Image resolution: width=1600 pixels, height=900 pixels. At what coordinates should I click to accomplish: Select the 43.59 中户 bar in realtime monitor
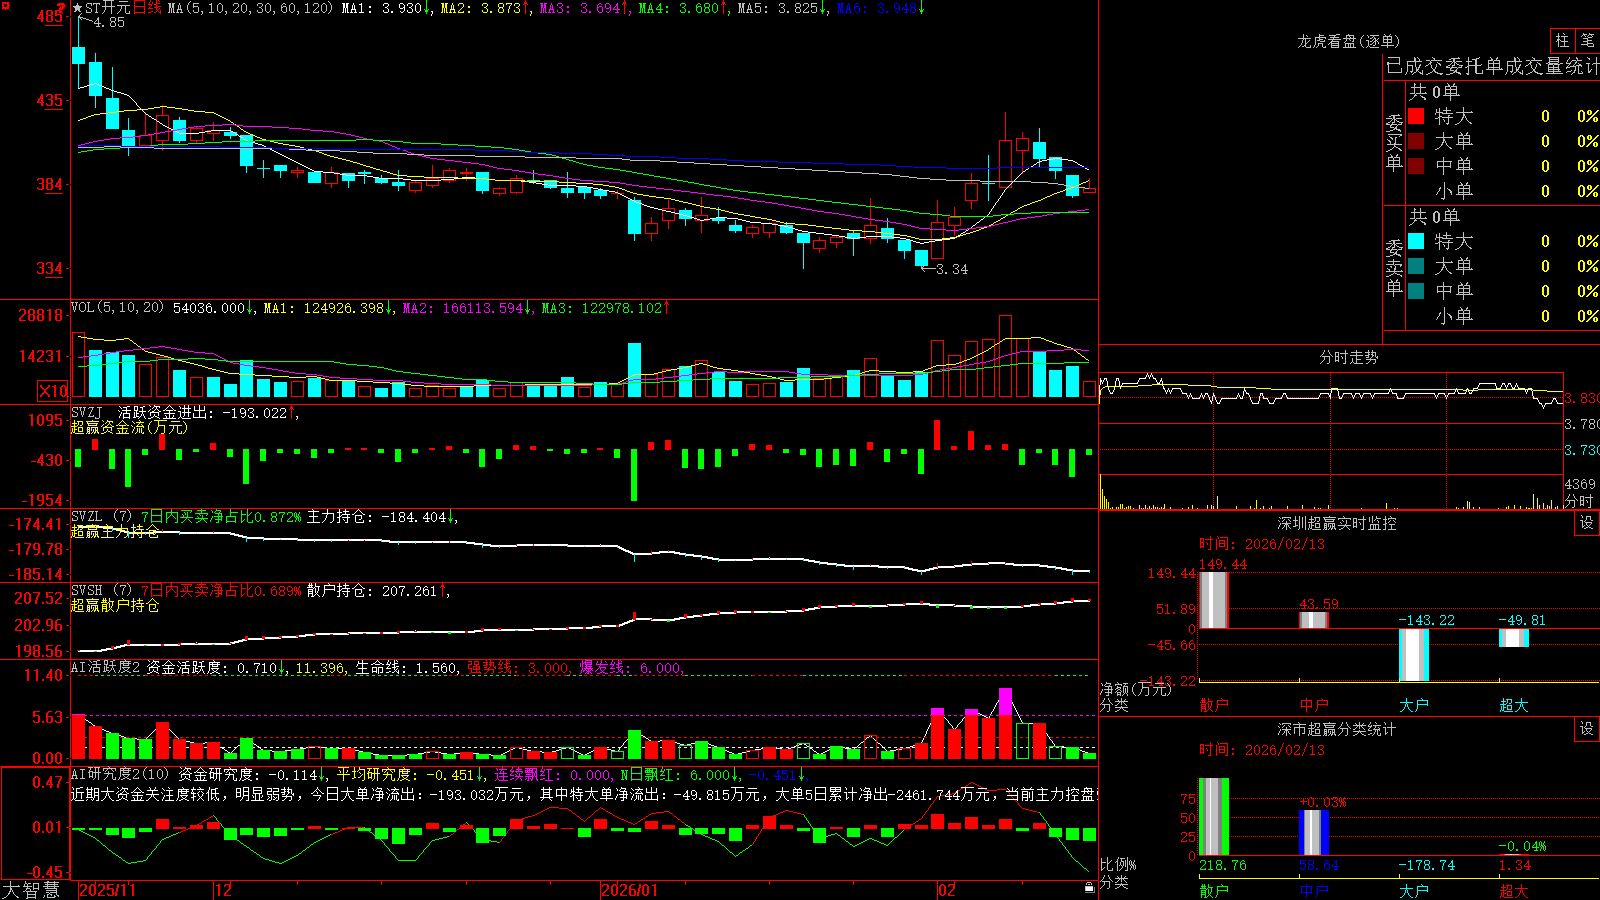[x=1313, y=620]
